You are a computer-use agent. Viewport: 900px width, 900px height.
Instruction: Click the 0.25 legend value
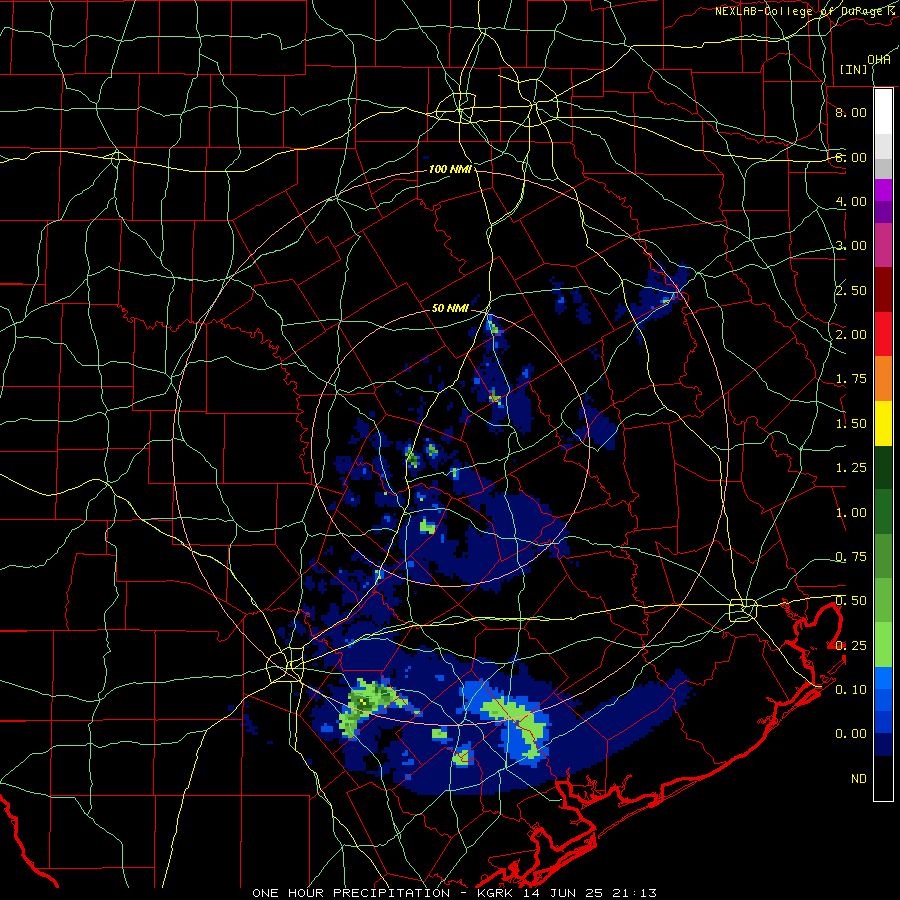(851, 646)
